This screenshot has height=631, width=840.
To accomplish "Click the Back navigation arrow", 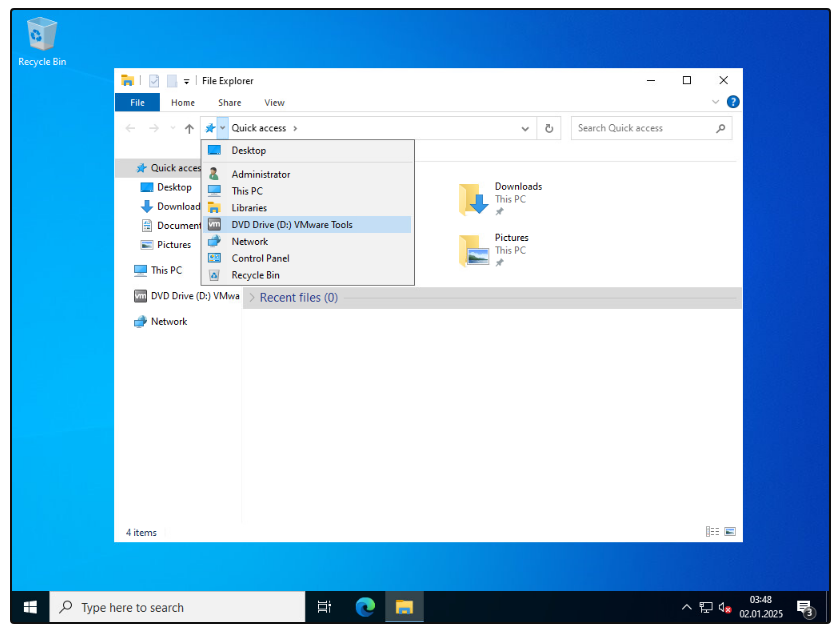I will [130, 128].
